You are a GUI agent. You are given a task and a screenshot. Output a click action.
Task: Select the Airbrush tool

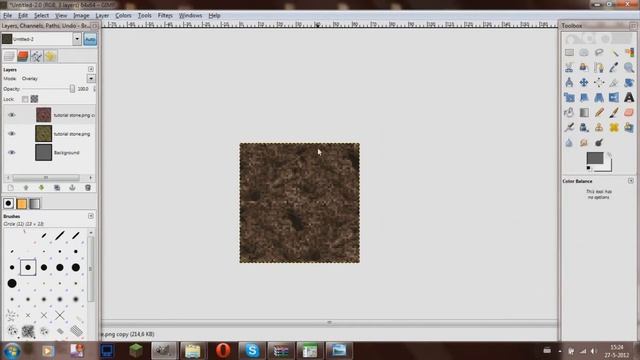click(569, 127)
